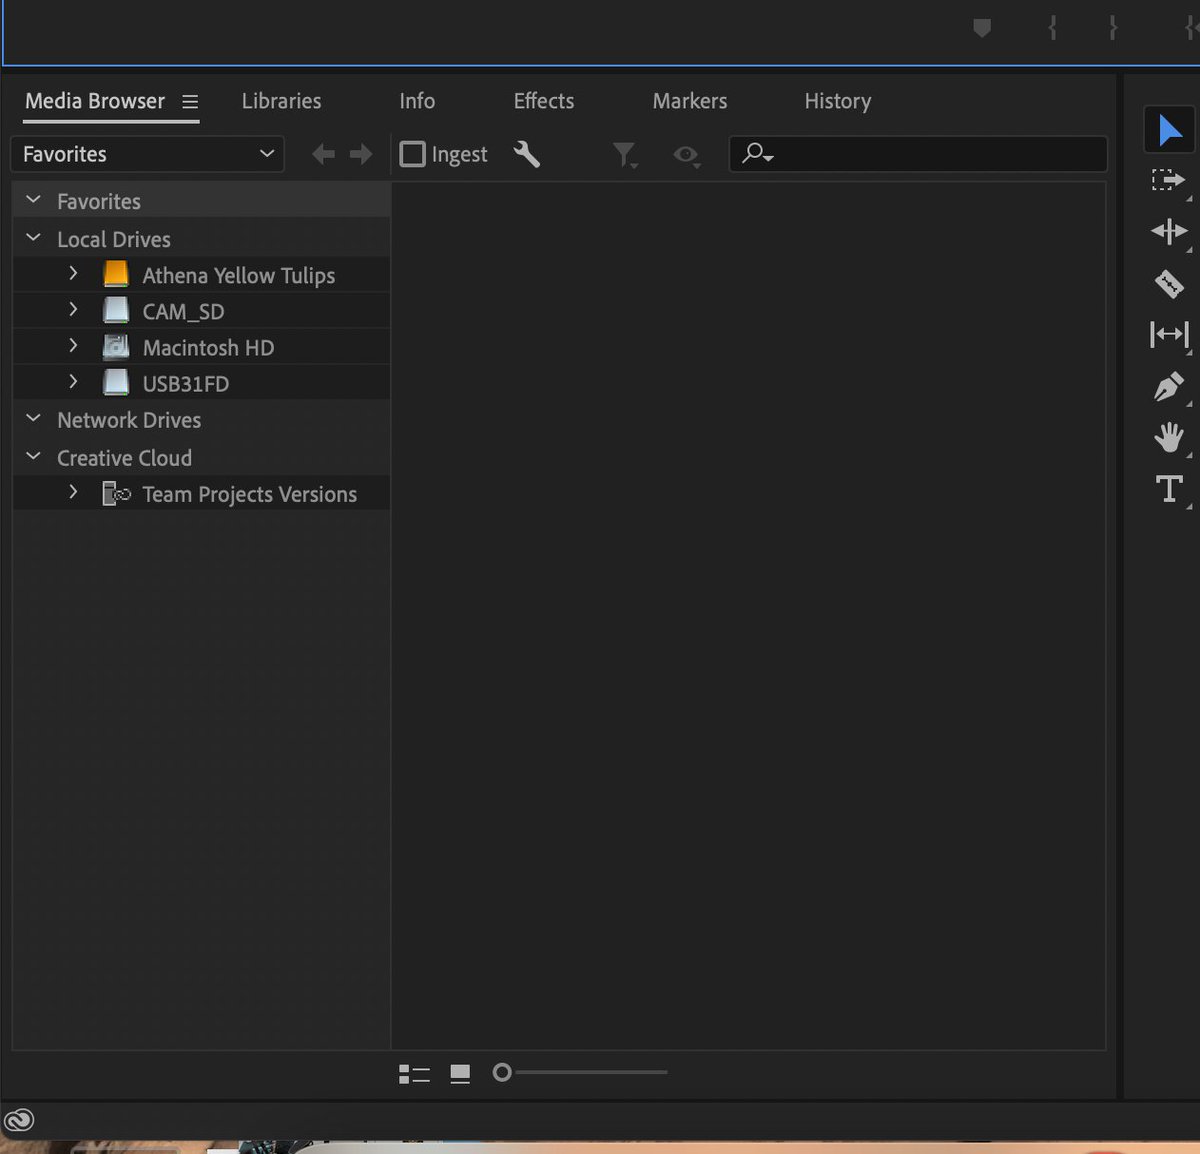Enable the Ingest checkbox
Viewport: 1200px width, 1154px height.
[412, 154]
